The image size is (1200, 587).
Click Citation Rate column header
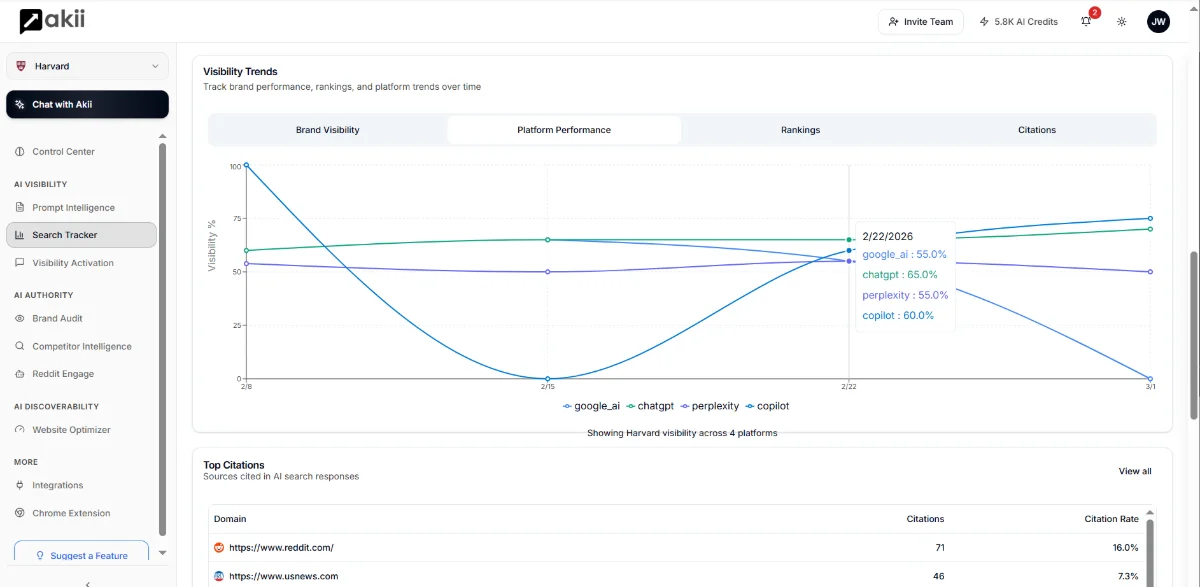click(x=1111, y=519)
